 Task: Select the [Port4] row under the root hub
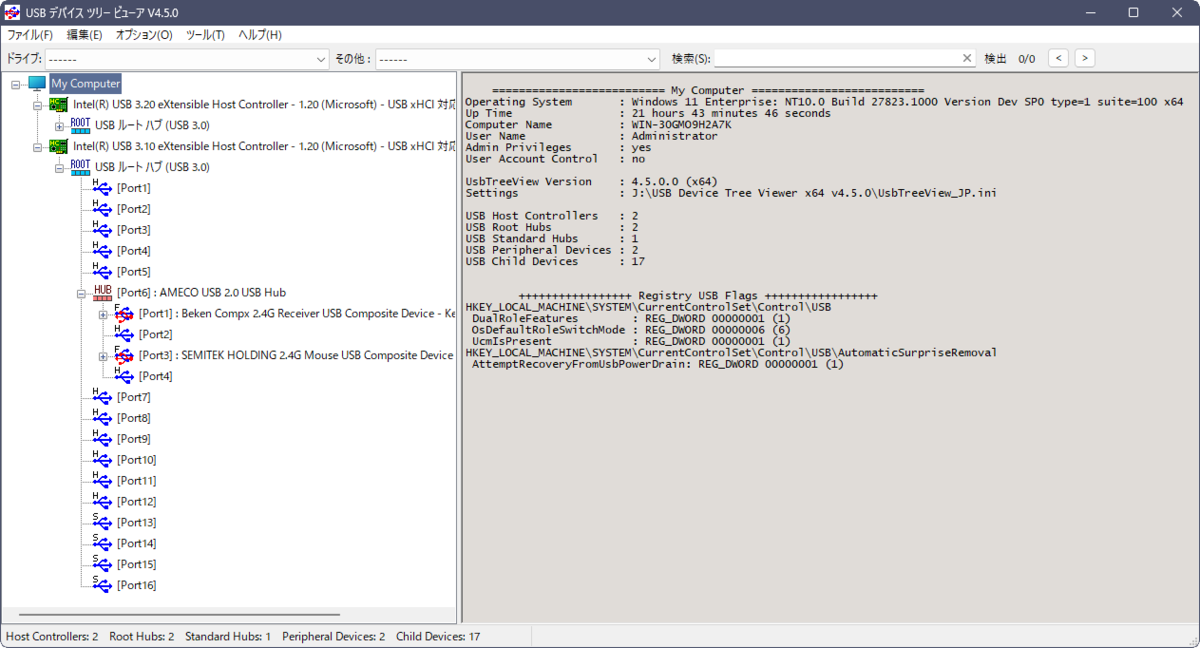point(133,251)
